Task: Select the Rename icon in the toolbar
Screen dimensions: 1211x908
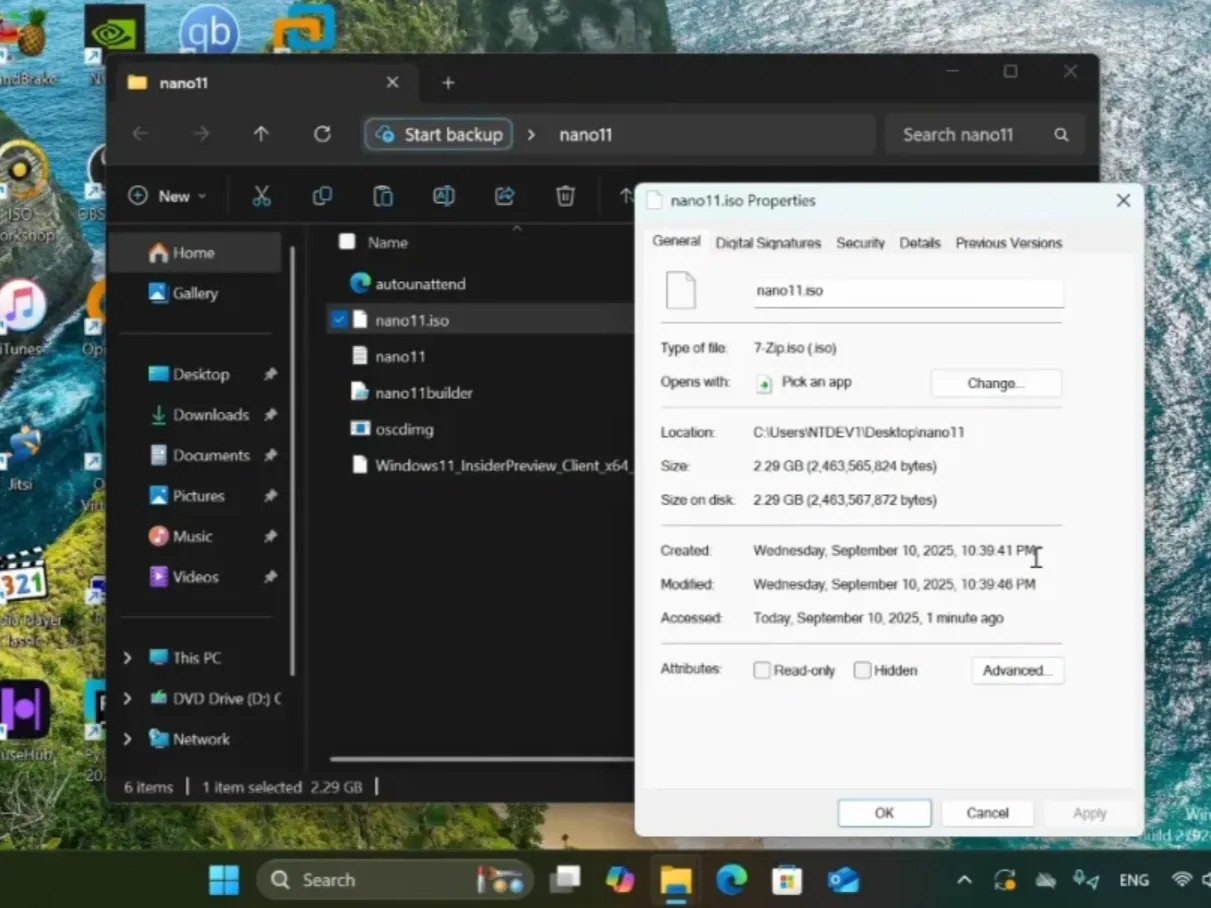Action: click(x=444, y=196)
